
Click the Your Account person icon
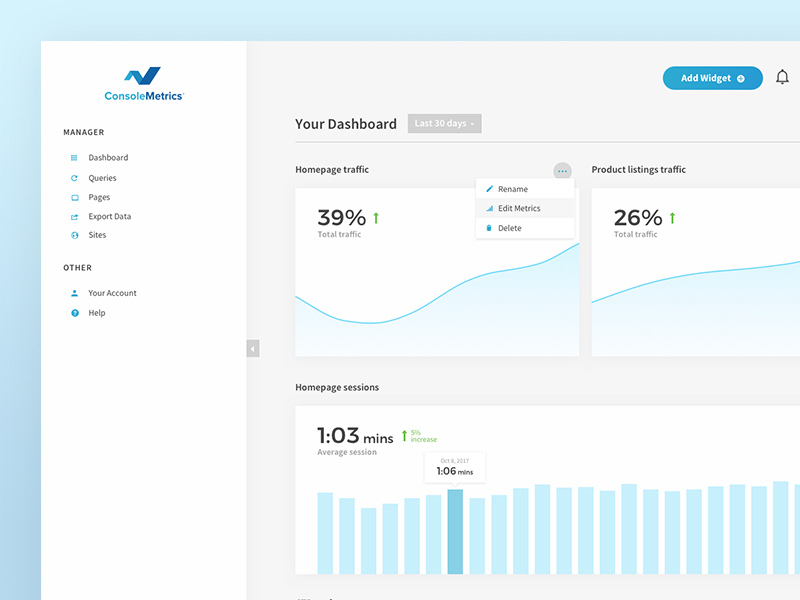[x=74, y=294]
